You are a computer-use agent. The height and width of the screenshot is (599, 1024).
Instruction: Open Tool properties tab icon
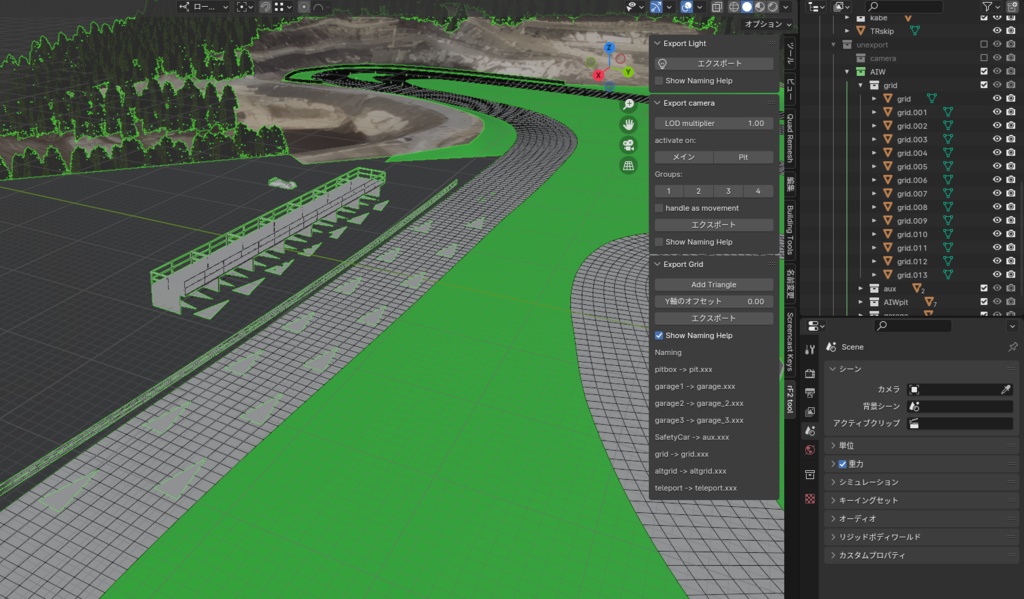pos(810,349)
